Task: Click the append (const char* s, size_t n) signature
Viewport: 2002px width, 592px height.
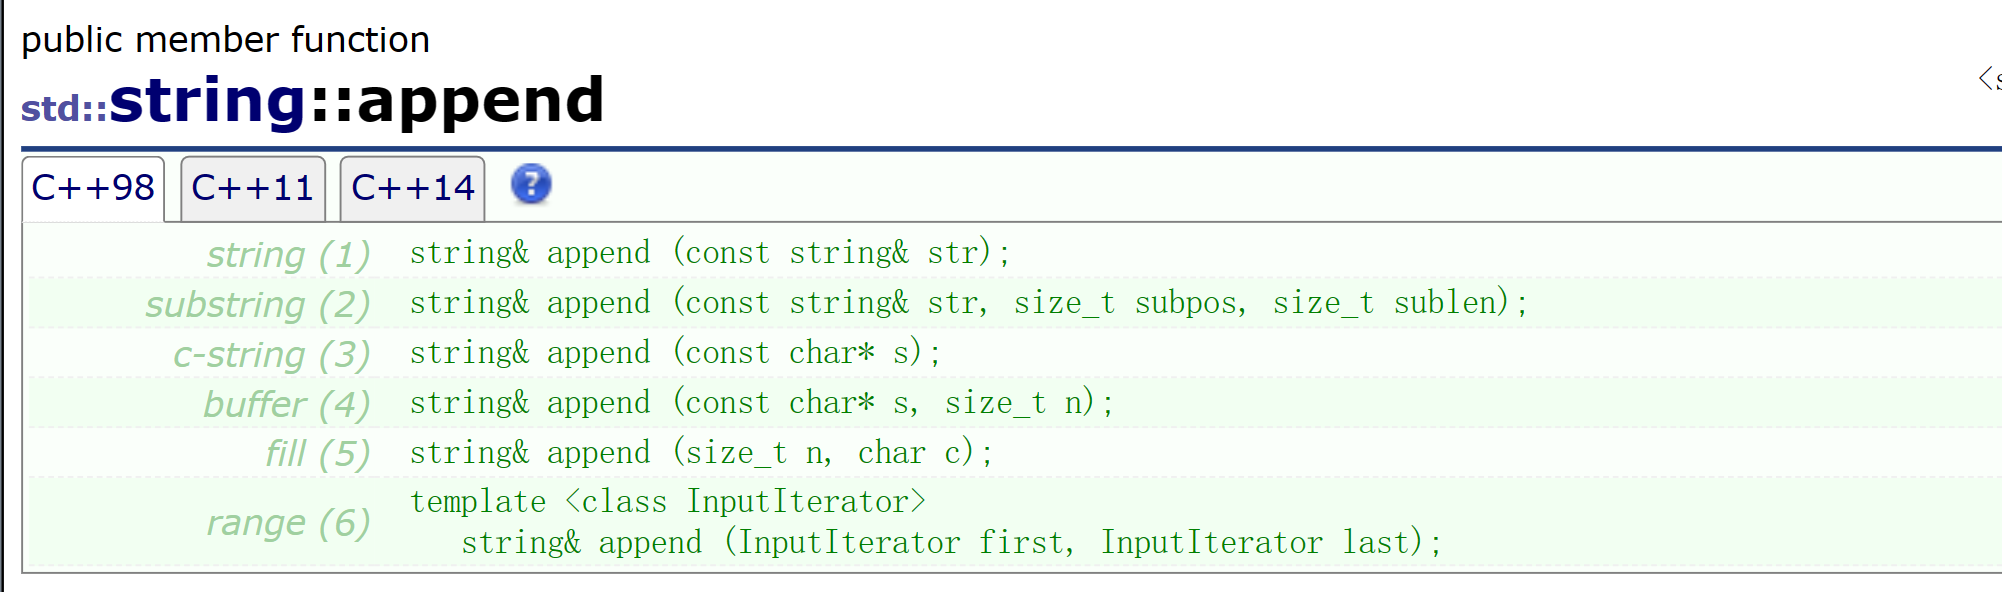Action: 762,402
